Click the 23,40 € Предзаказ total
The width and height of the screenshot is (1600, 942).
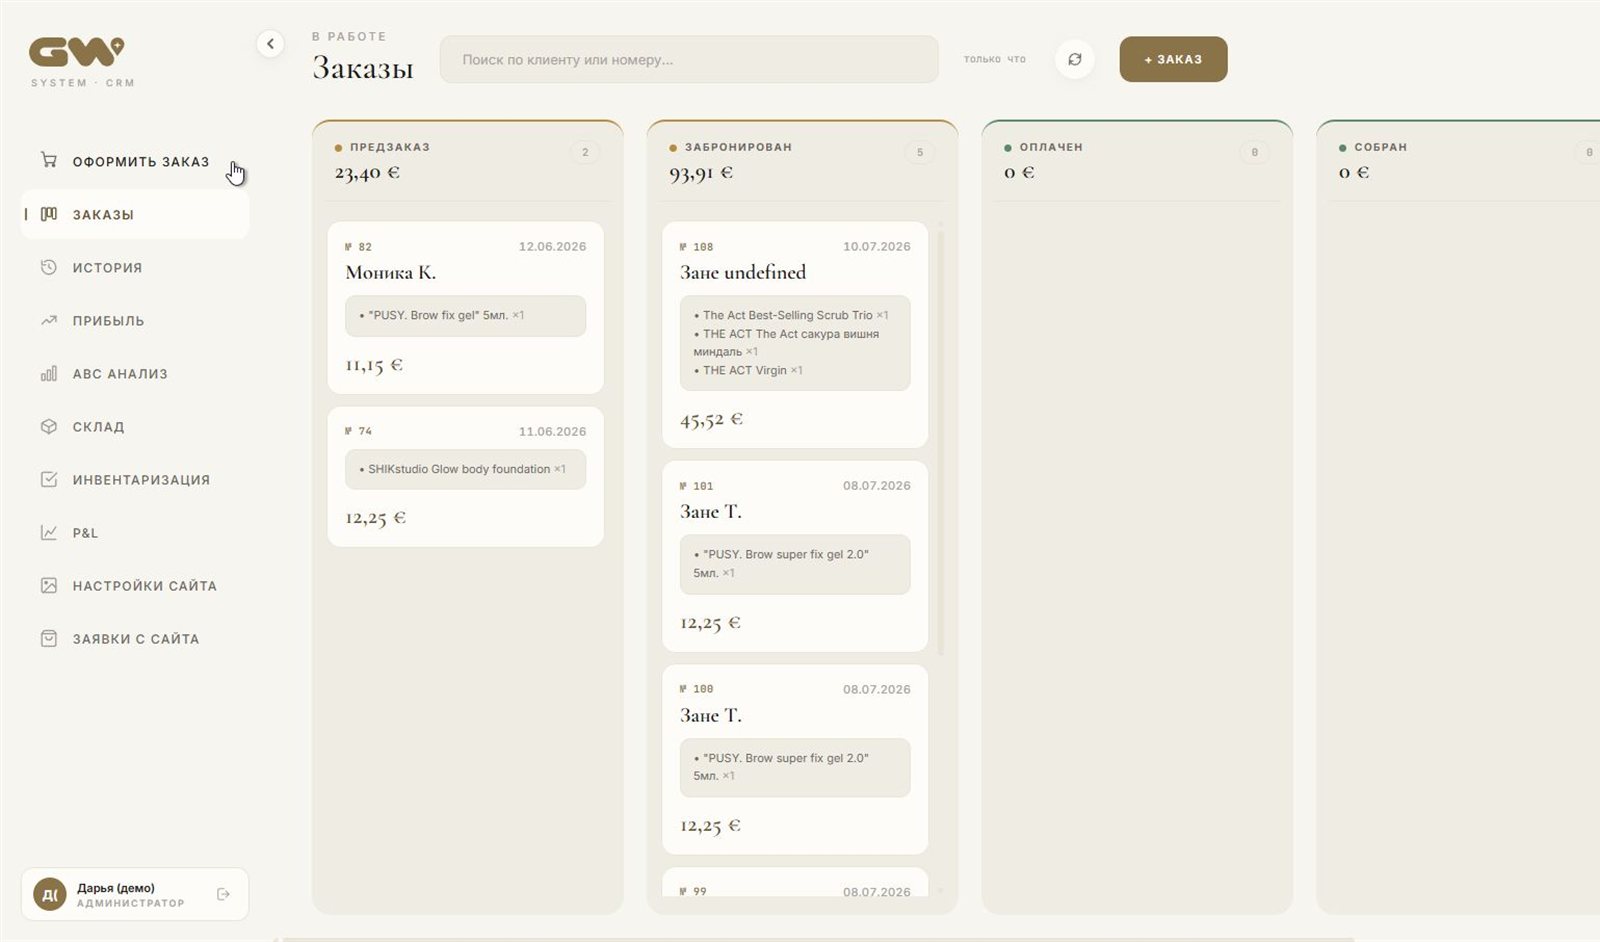367,173
